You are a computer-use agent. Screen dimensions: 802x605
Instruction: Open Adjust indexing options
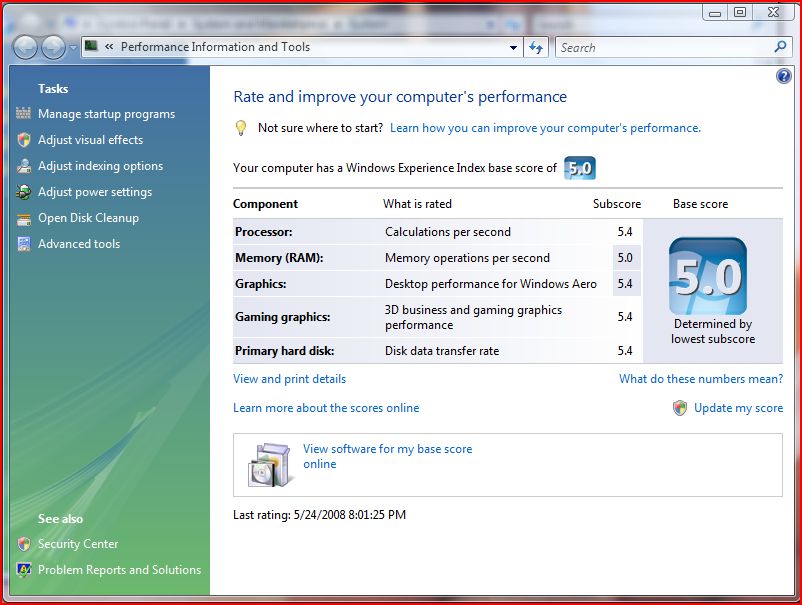(100, 166)
